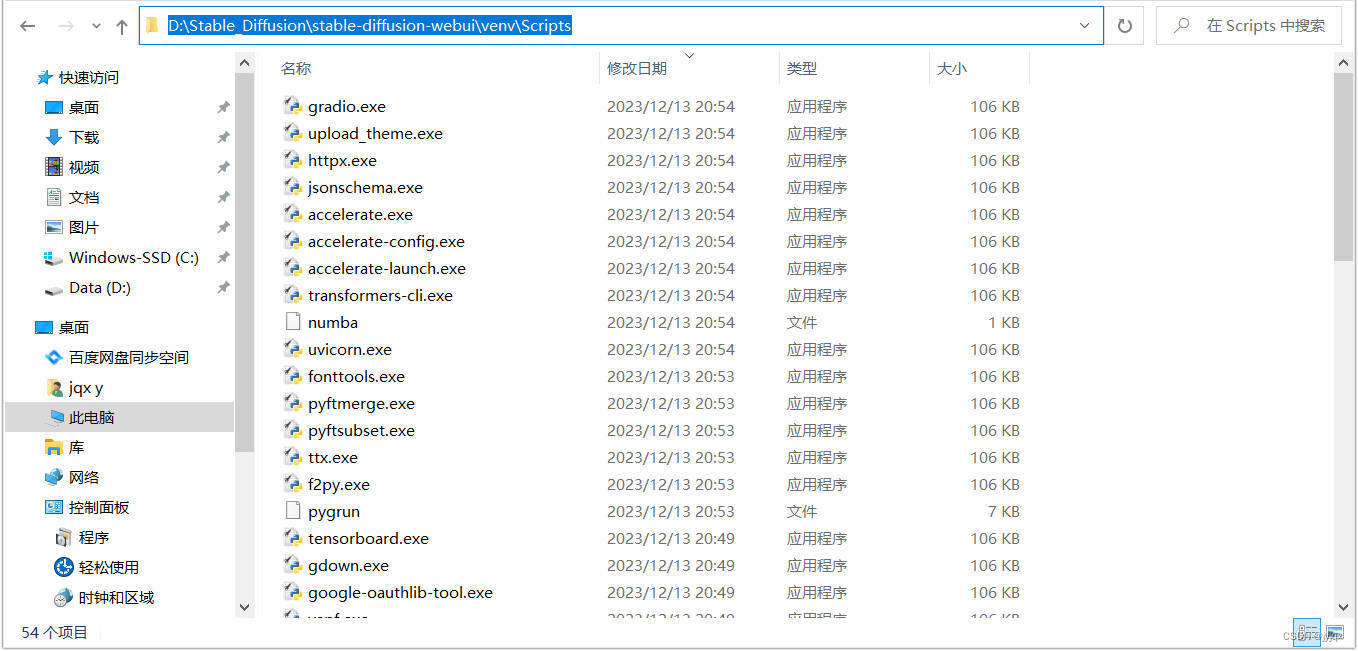The width and height of the screenshot is (1358, 651).
Task: Click the gdown.exe file icon
Action: coord(293,564)
